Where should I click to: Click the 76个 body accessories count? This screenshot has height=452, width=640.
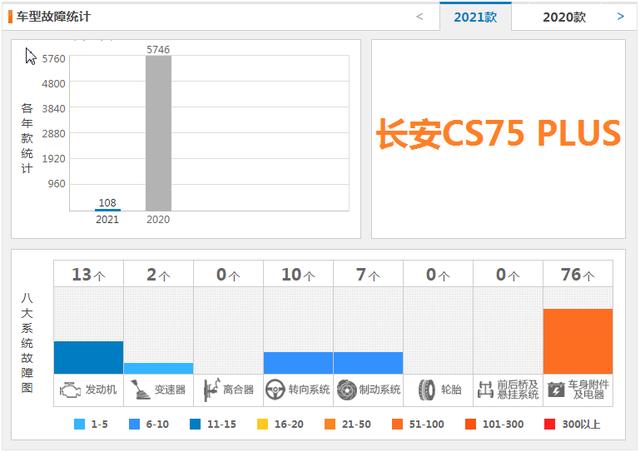click(578, 274)
